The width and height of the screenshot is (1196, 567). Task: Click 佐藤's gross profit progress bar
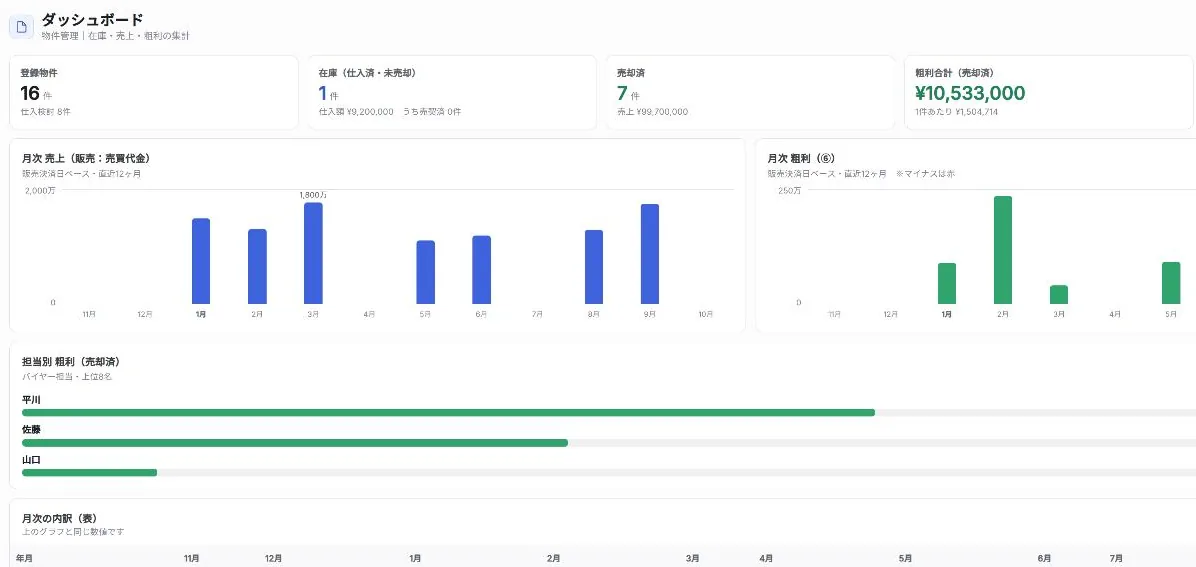609,443
